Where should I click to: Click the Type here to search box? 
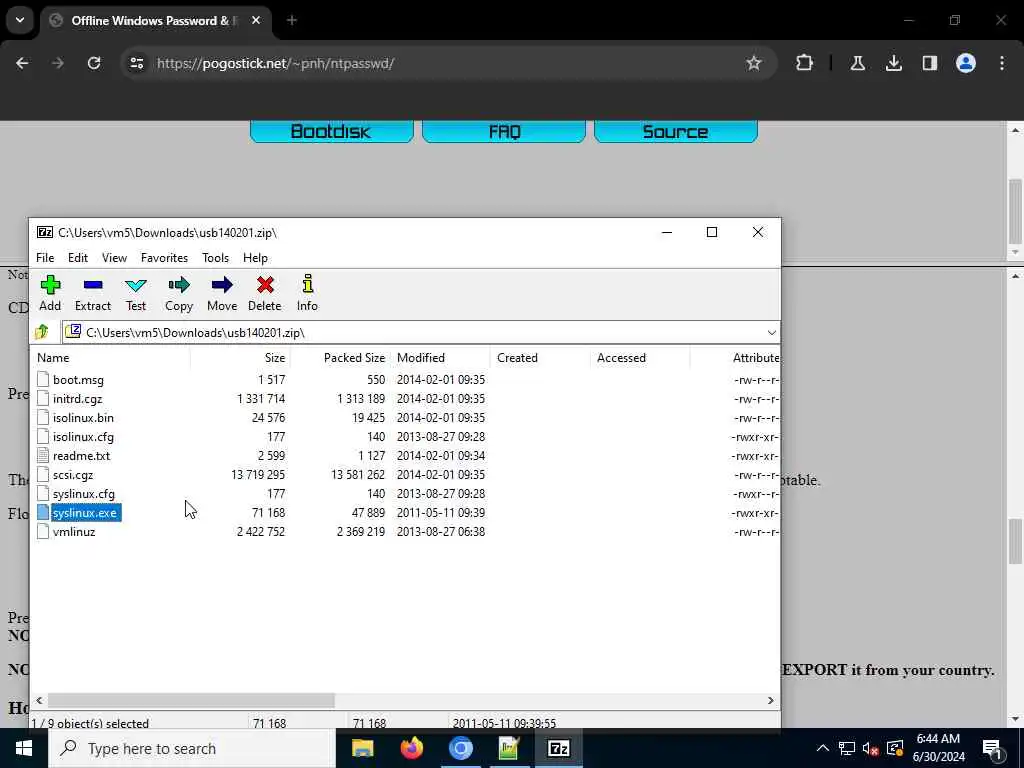point(191,748)
